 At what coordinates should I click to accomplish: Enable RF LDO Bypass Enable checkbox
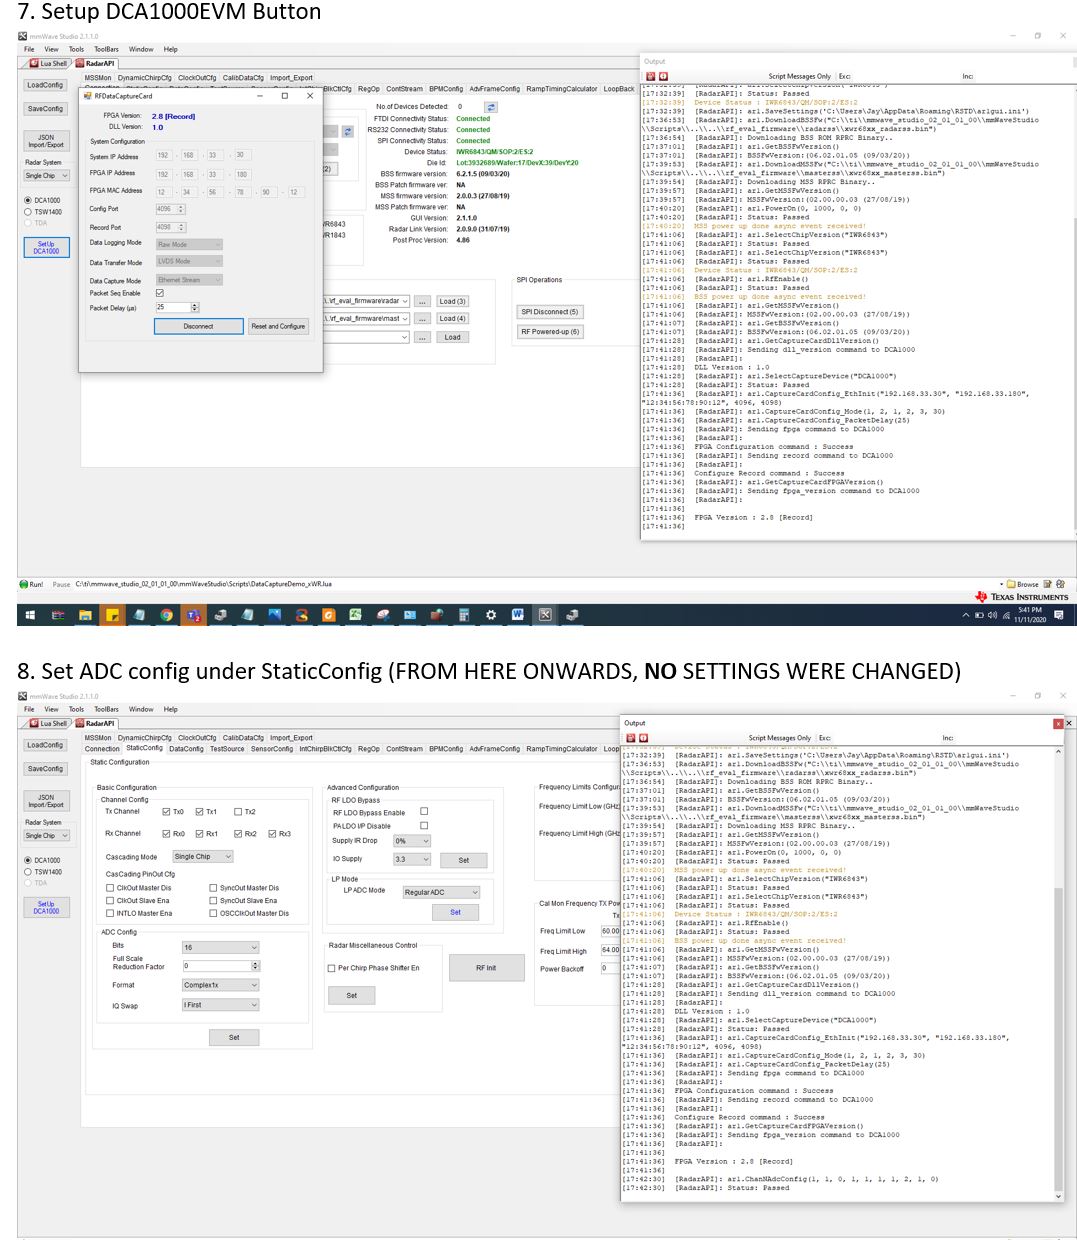coord(424,812)
